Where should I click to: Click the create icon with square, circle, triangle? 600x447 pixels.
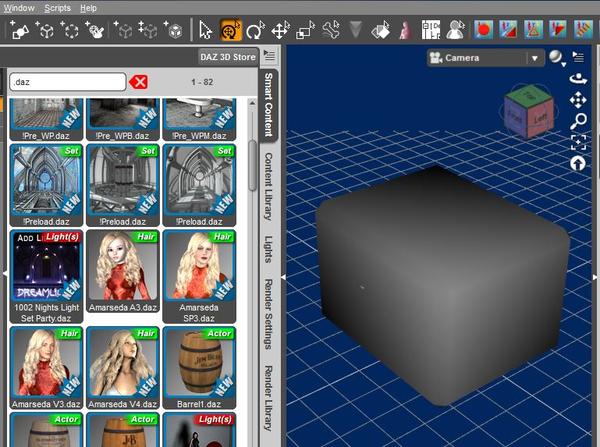click(19, 30)
